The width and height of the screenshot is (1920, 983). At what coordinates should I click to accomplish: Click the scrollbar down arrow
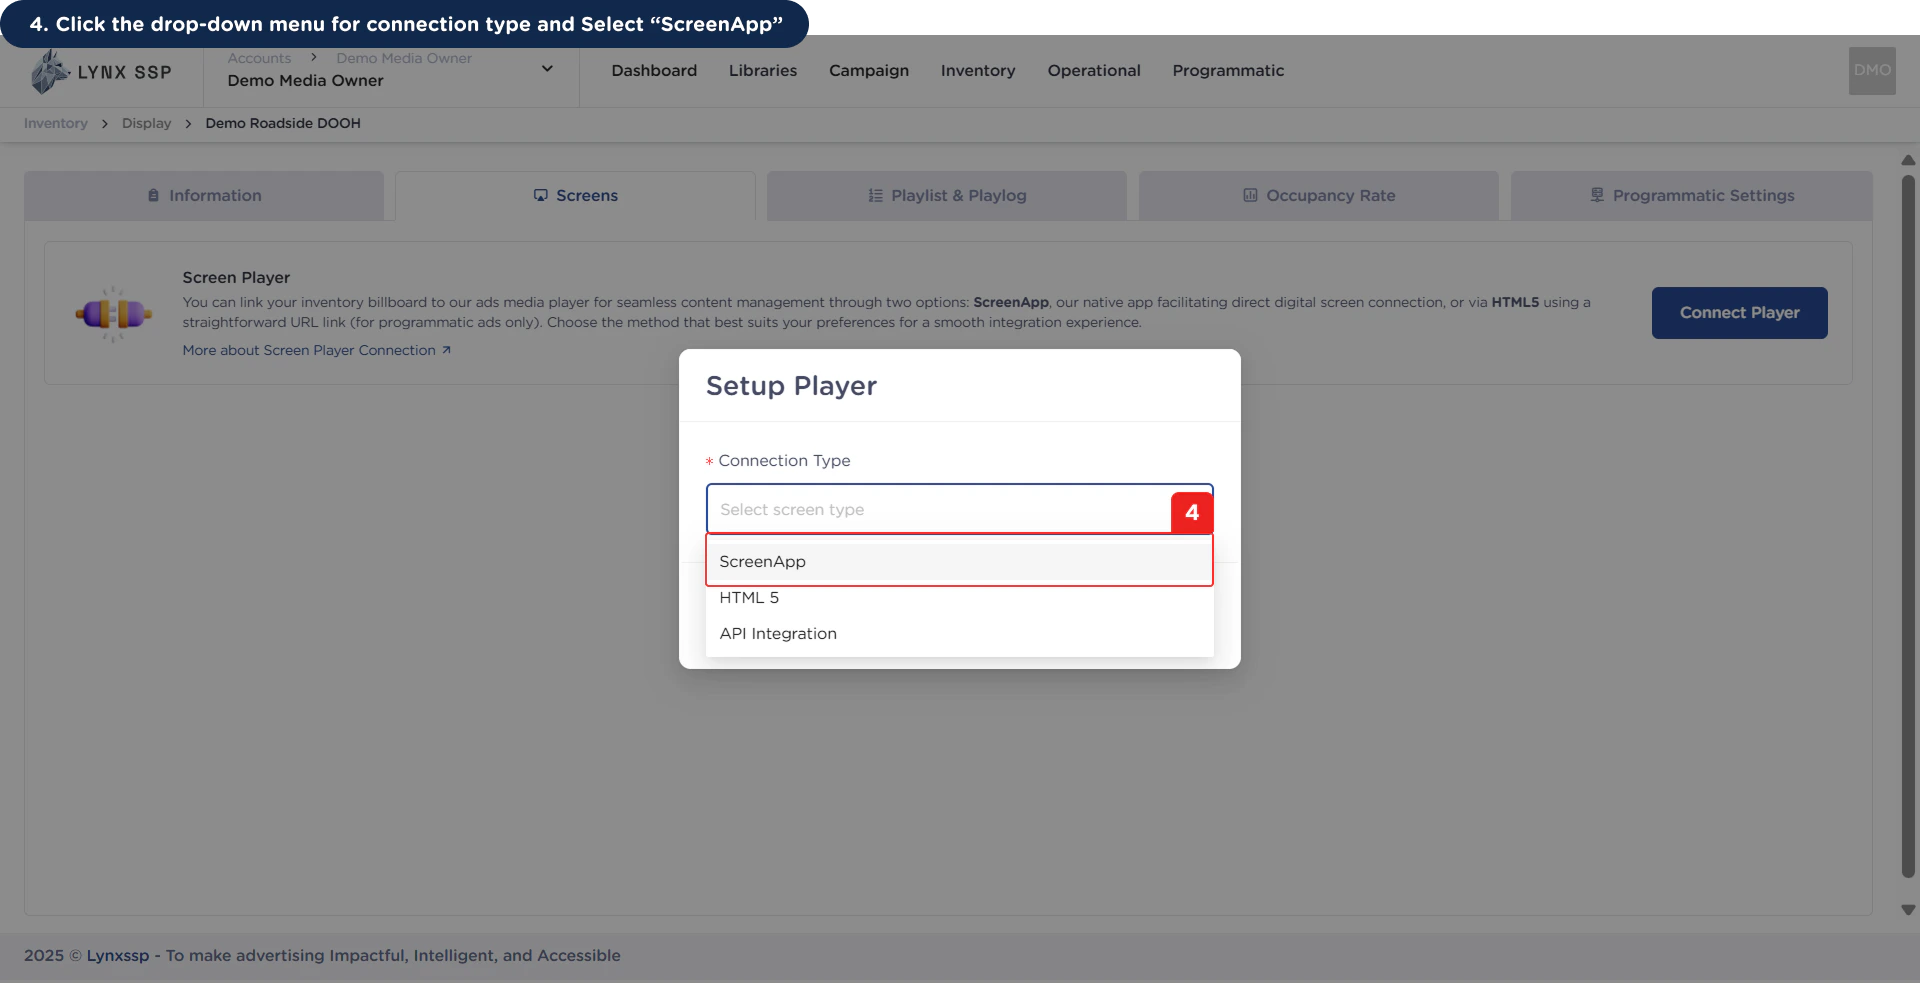point(1908,910)
